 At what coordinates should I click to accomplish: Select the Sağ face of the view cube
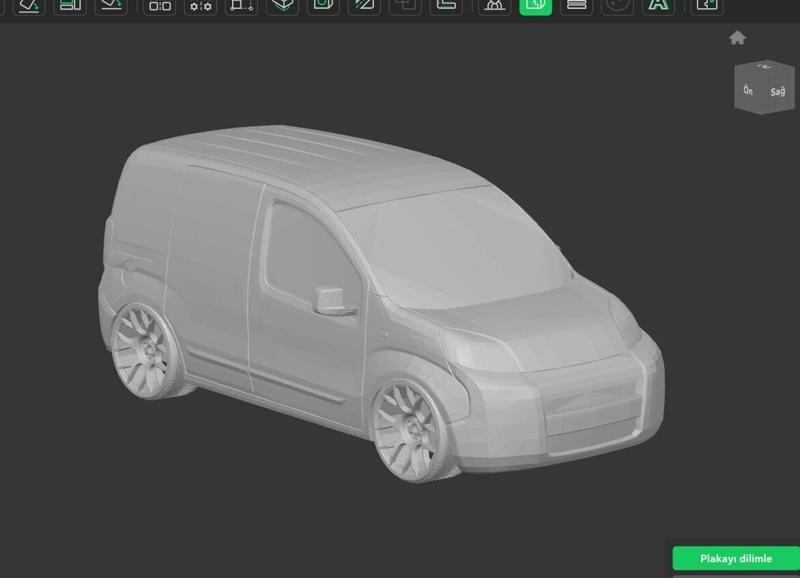click(778, 92)
